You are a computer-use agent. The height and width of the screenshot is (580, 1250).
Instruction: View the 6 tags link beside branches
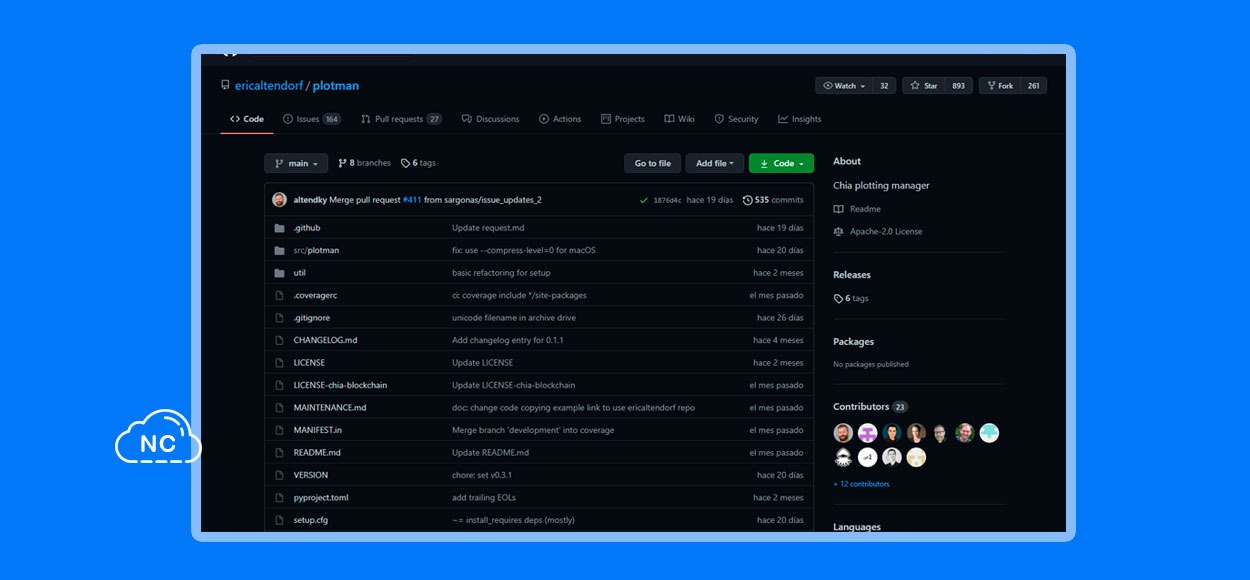click(x=418, y=163)
